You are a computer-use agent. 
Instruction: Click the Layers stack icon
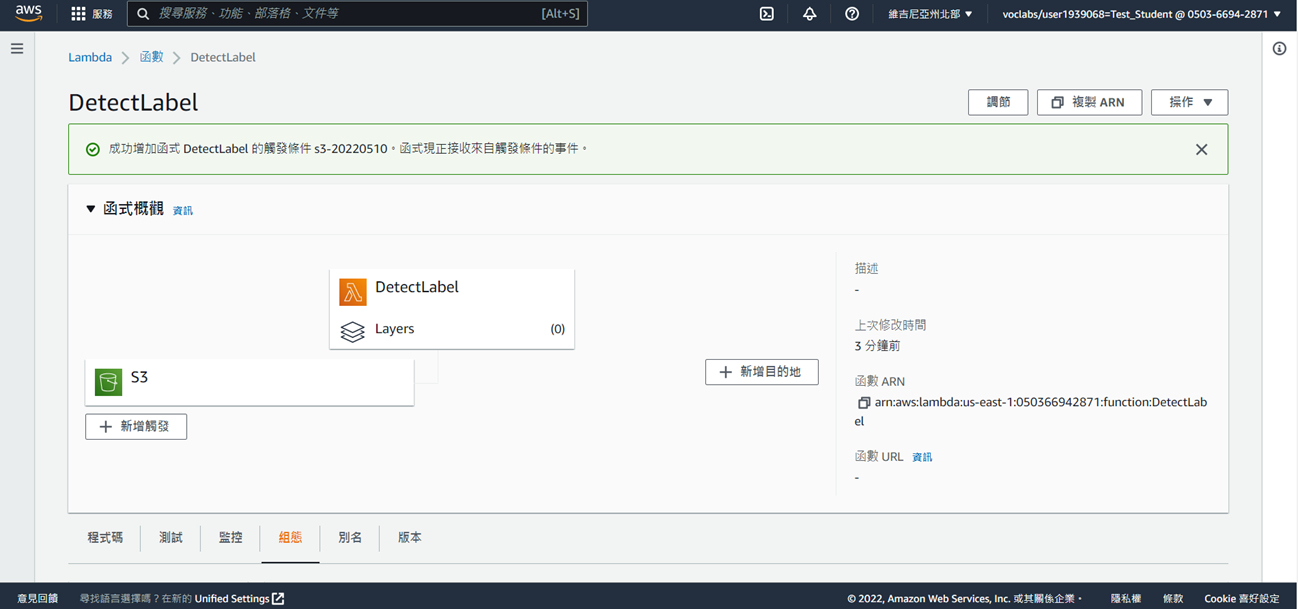352,331
